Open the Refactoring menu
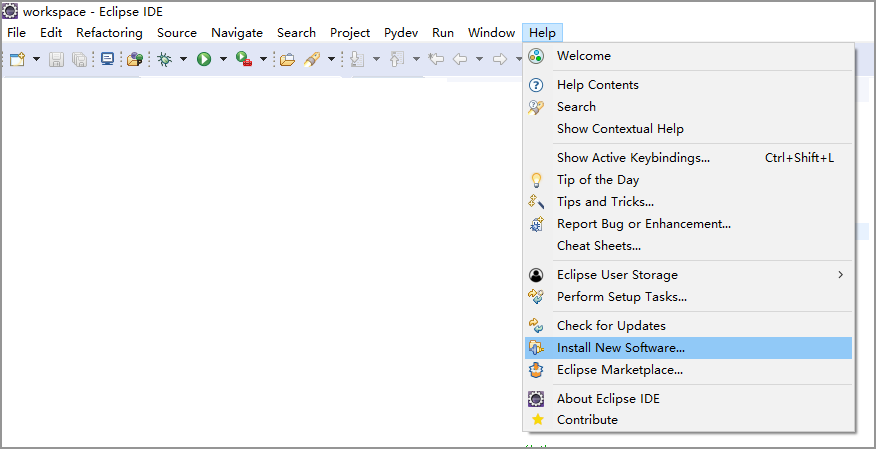This screenshot has width=876, height=449. click(x=110, y=33)
